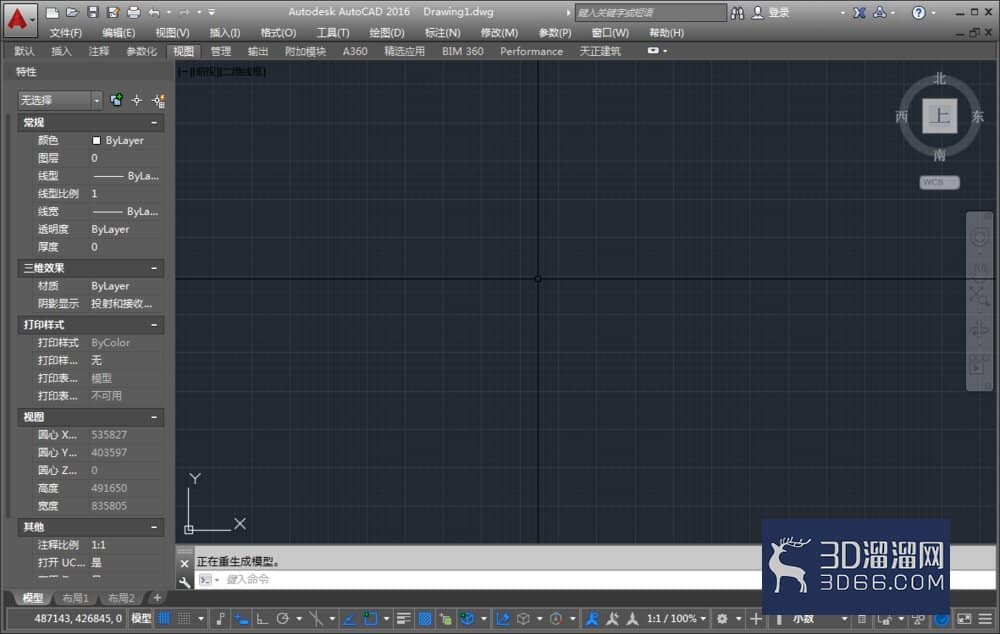
Task: Click the Save As icon
Action: tap(113, 12)
